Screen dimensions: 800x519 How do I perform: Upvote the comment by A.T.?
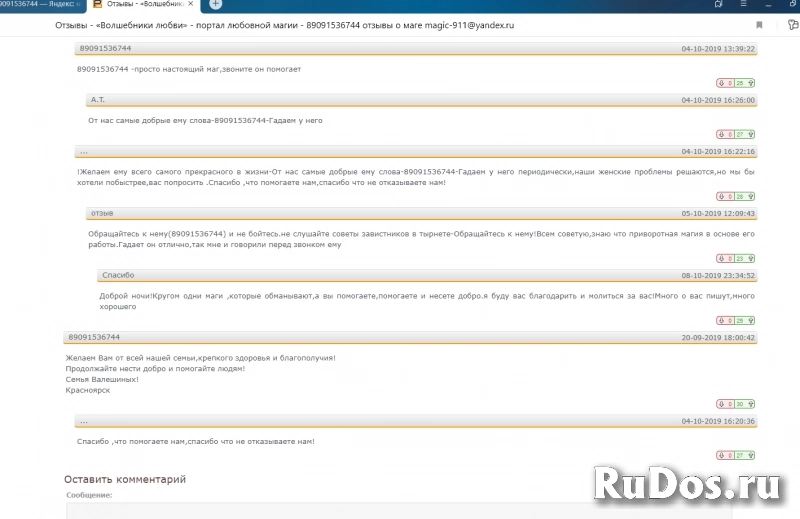(751, 134)
